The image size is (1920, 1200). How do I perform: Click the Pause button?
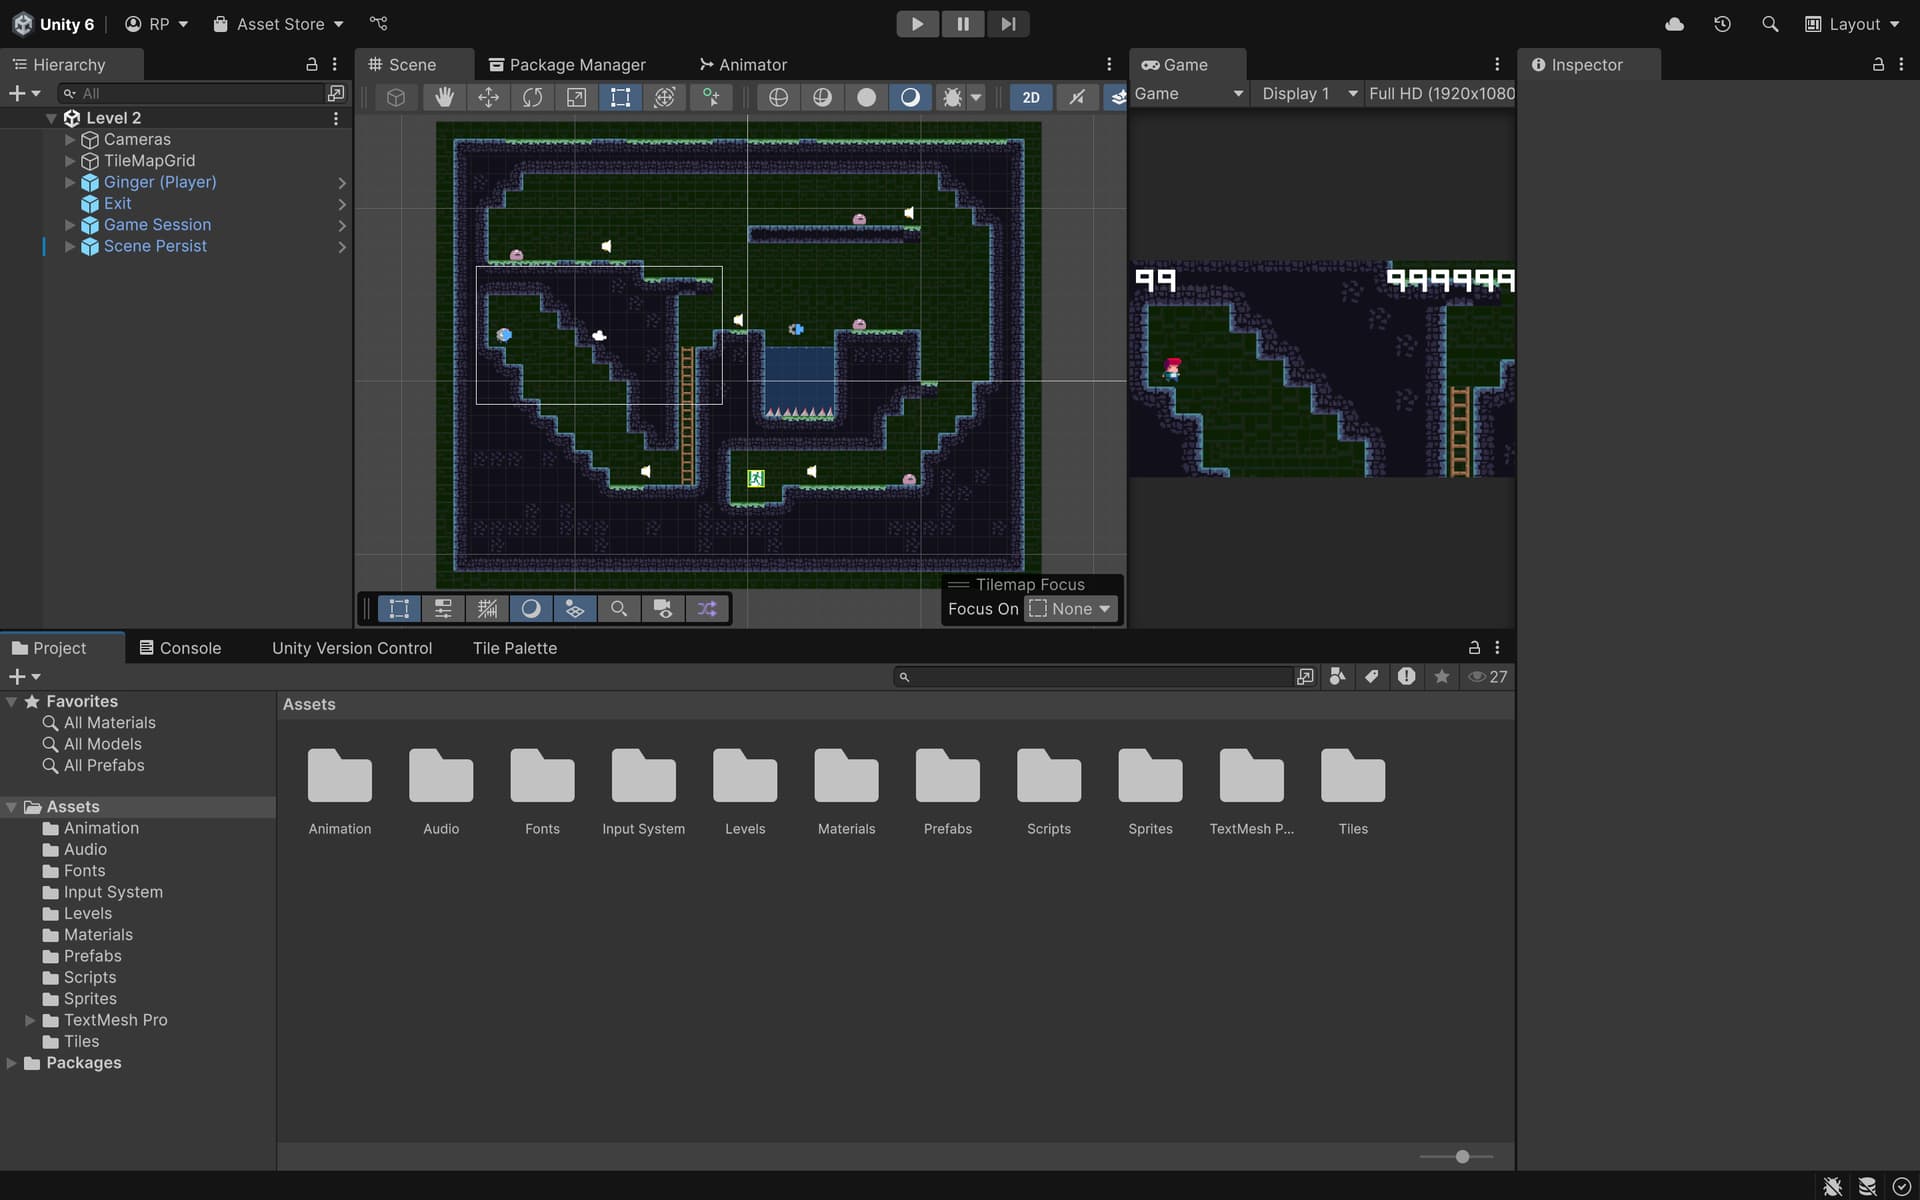click(x=962, y=24)
